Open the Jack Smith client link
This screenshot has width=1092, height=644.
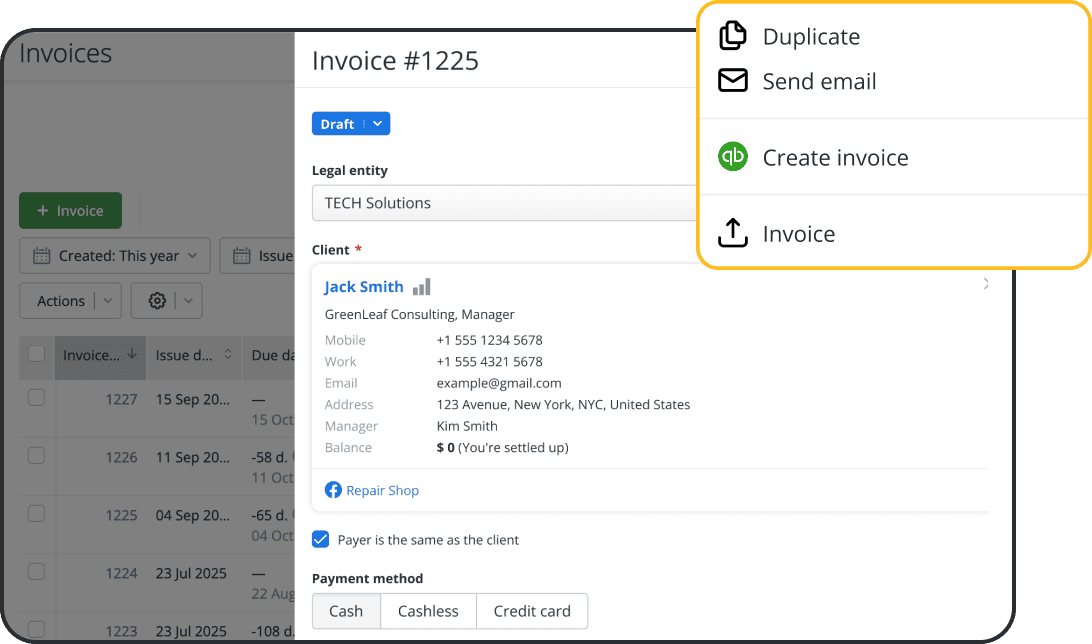(x=363, y=285)
